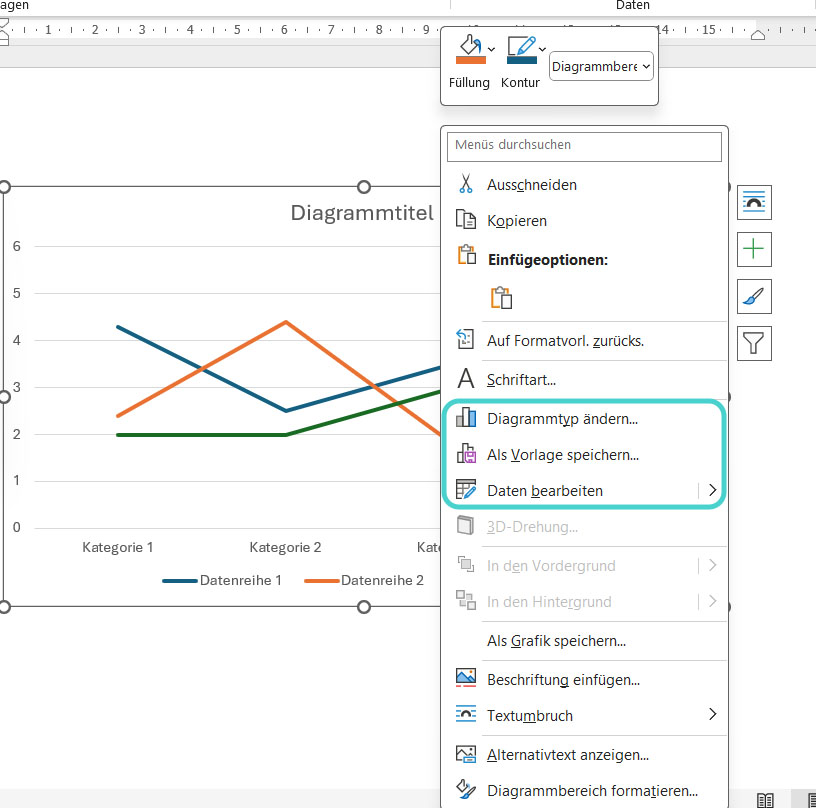Screen dimensions: 816x808
Task: Click the Daten ribbon group label
Action: click(632, 5)
